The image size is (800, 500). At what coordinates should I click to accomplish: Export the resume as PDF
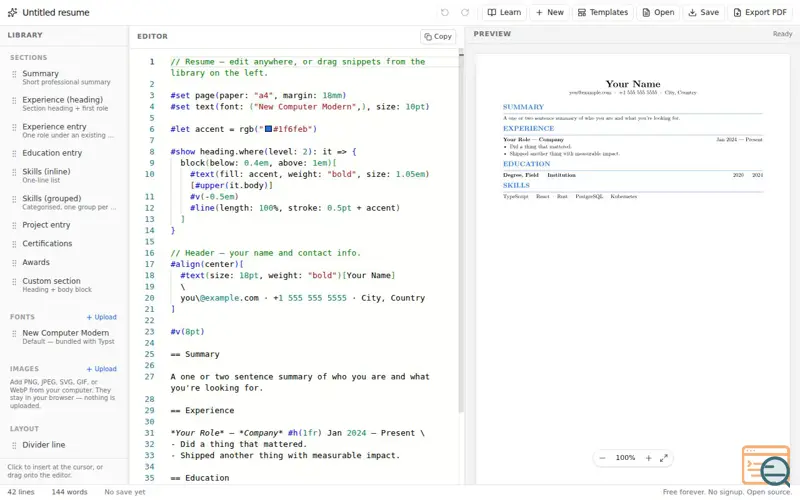coord(760,12)
